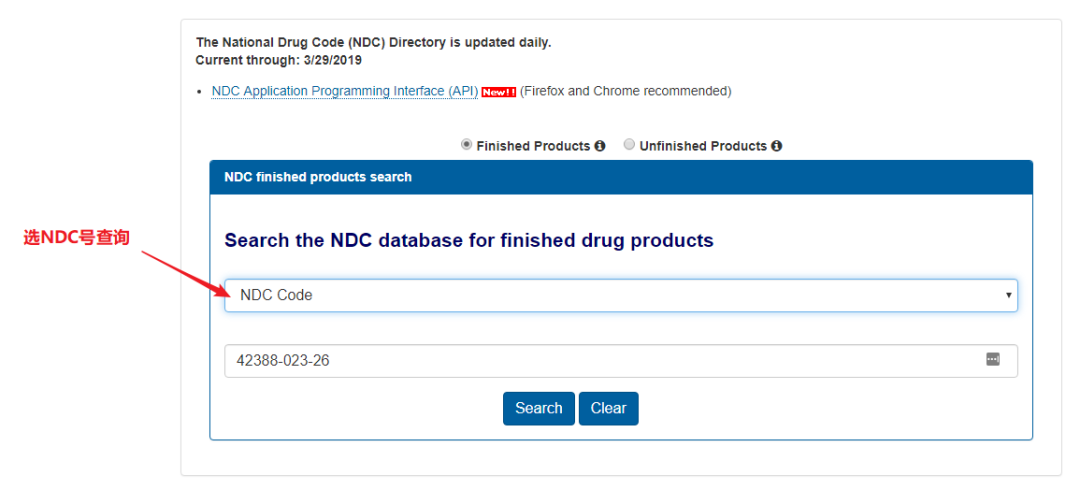Select the Unfinished Products radio button
This screenshot has width=1080, height=490.
(x=629, y=145)
